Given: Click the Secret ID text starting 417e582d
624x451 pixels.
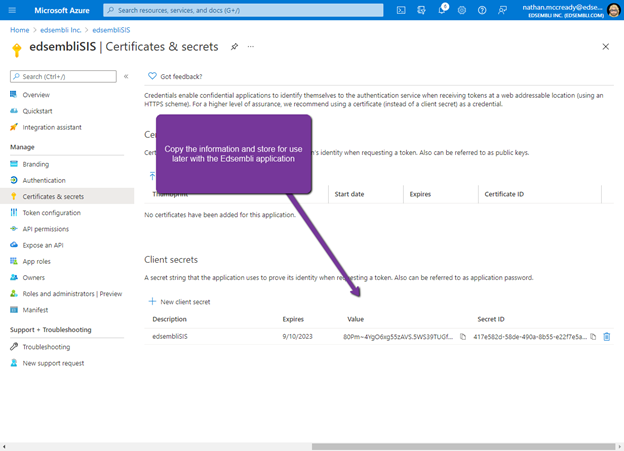Looking at the screenshot, I should pos(530,337).
